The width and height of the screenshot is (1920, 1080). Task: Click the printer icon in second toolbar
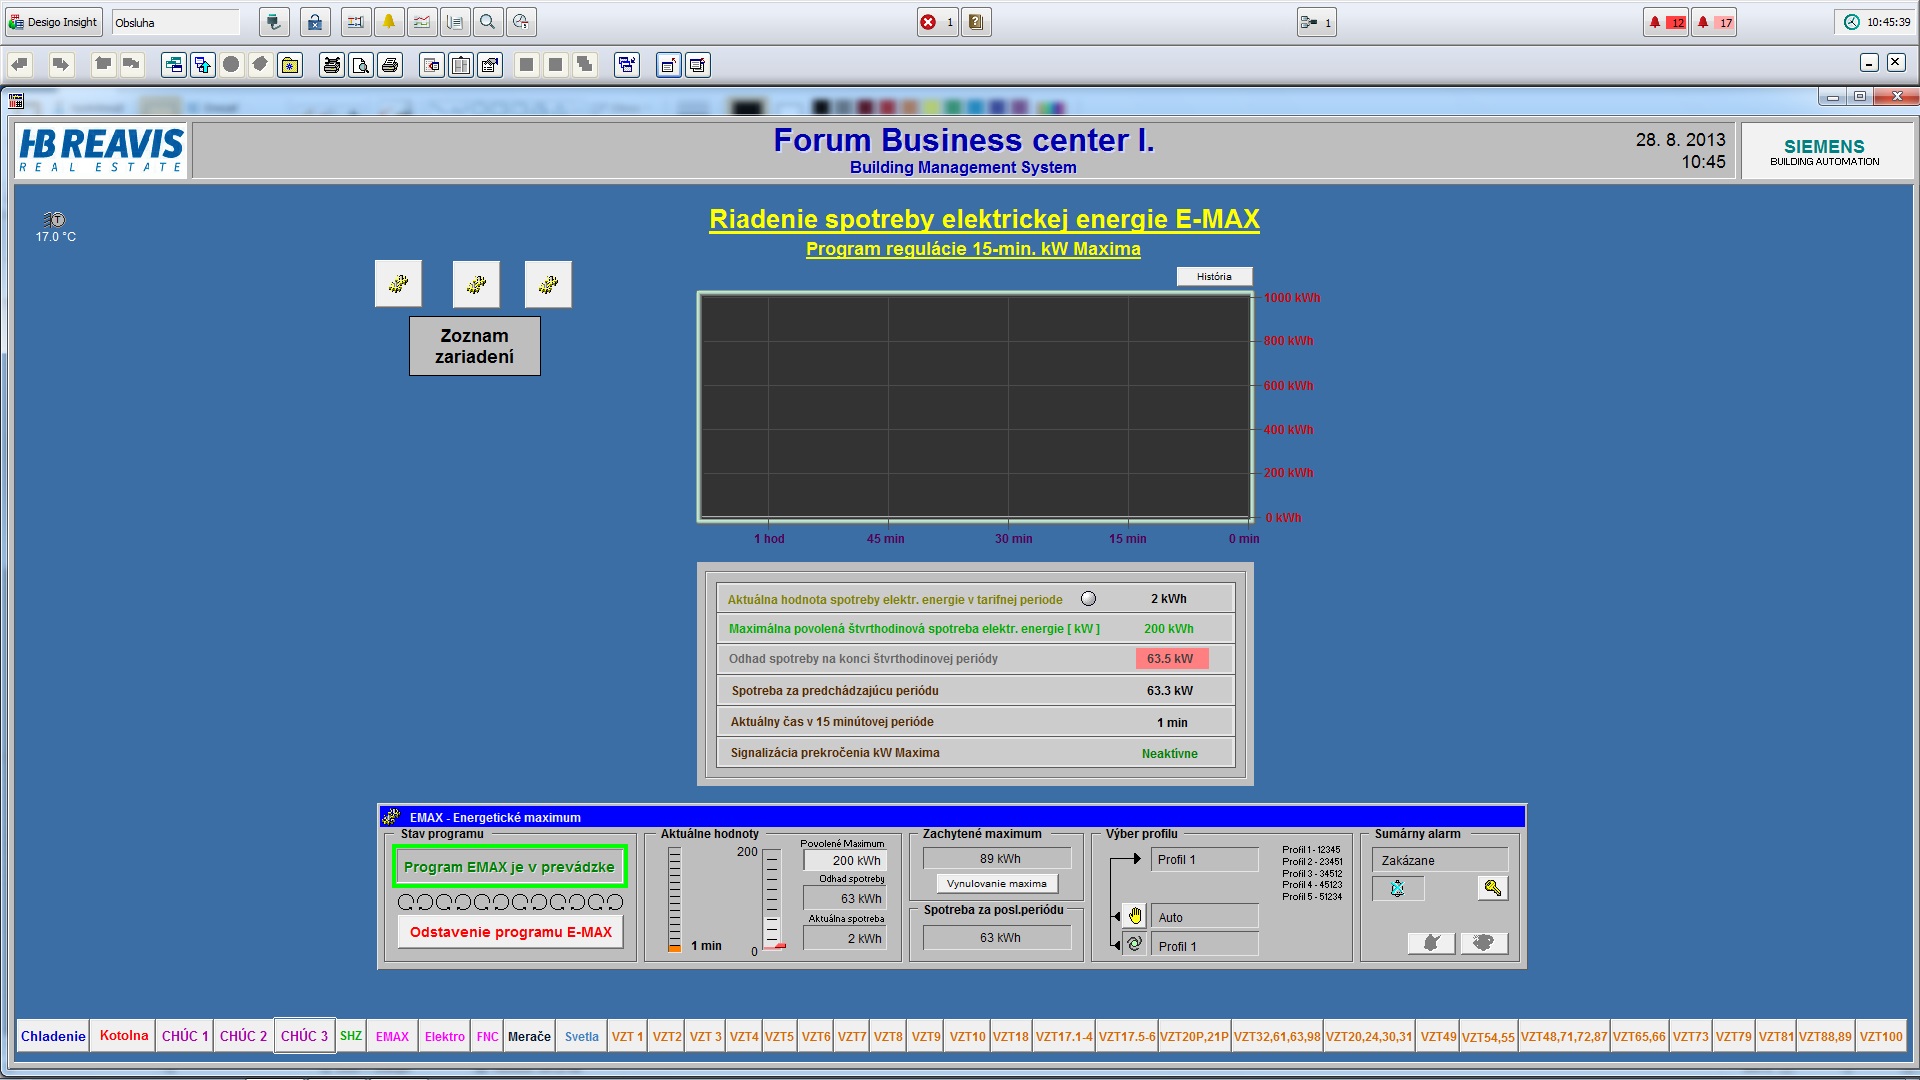tap(390, 65)
